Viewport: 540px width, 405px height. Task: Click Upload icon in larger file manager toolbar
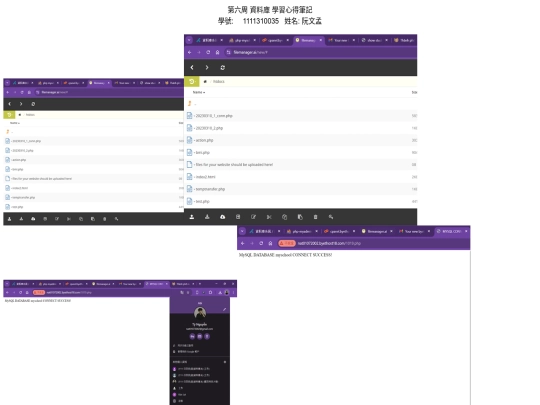[x=192, y=217]
